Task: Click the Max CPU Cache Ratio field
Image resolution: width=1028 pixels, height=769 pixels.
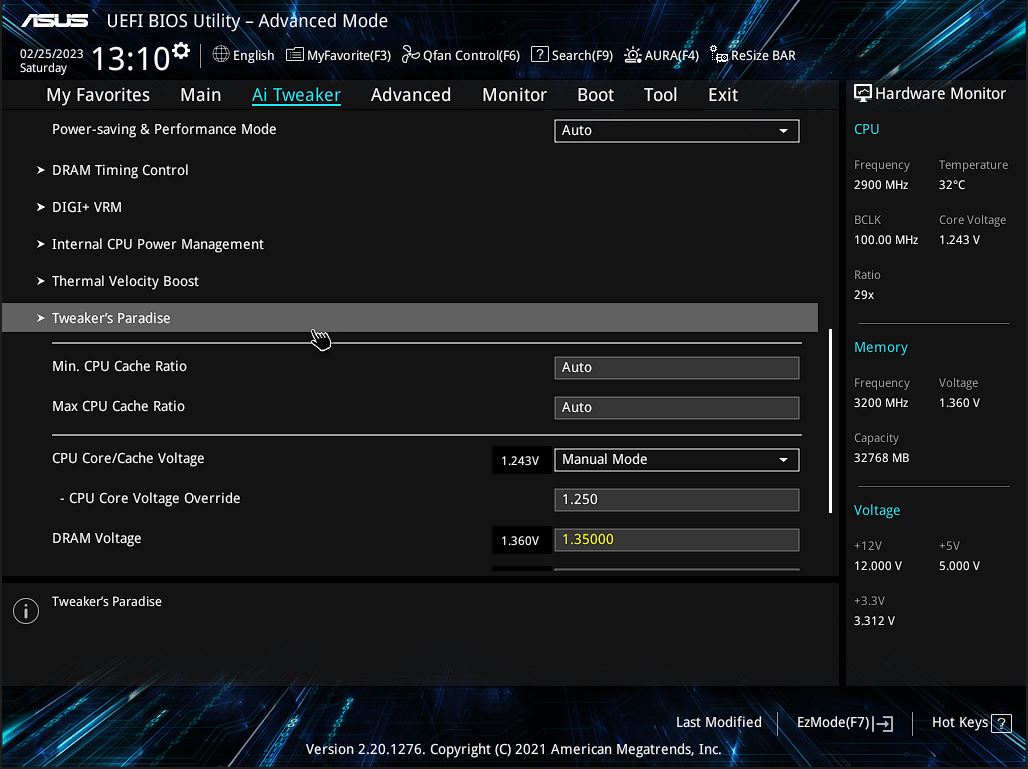Action: [x=677, y=408]
